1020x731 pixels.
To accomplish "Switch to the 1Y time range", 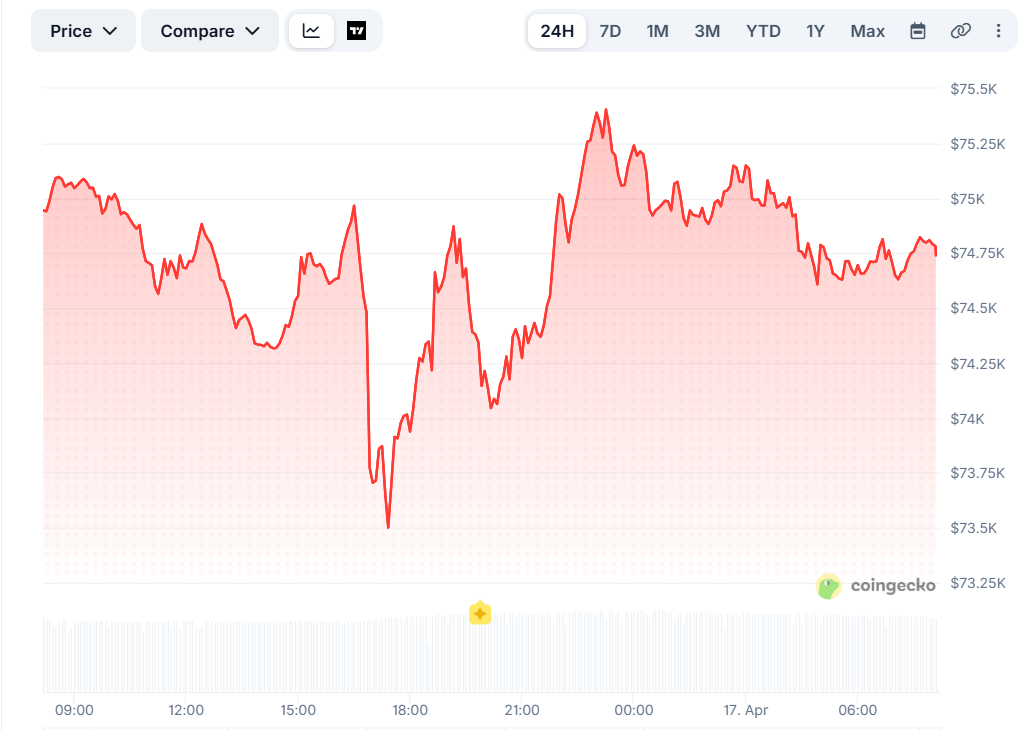I will pos(815,31).
